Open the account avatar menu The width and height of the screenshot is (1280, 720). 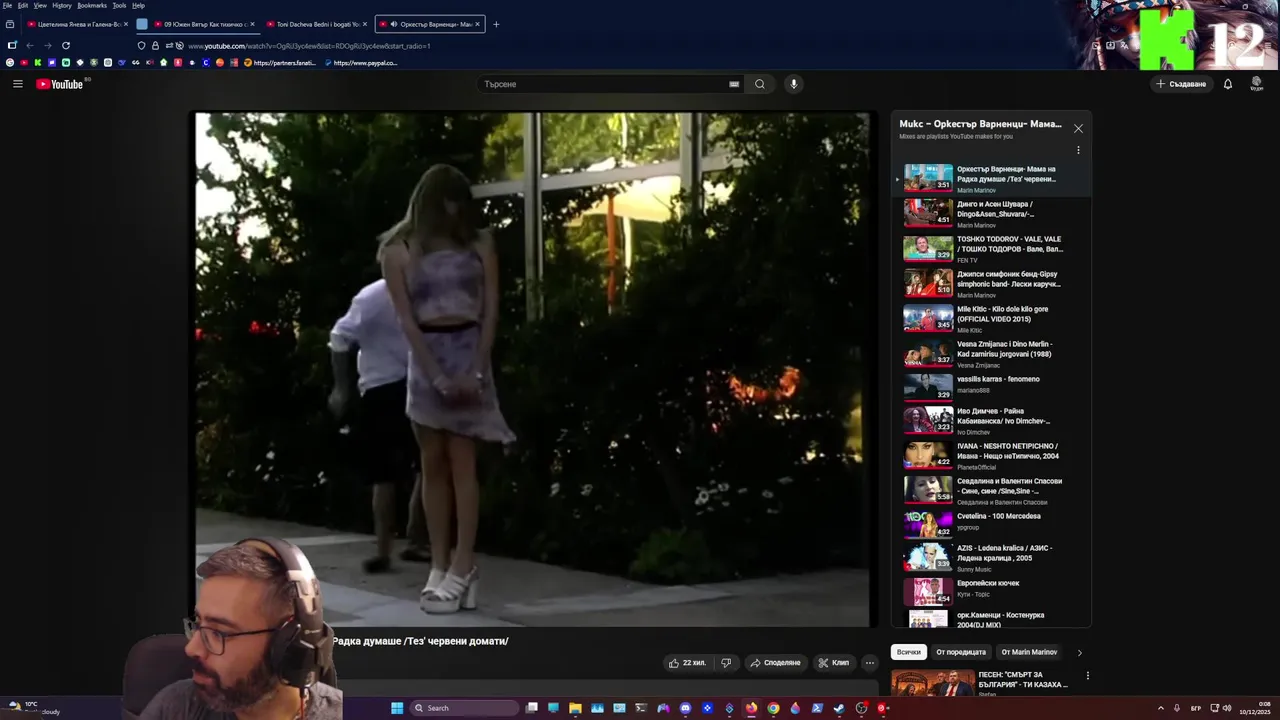[x=1257, y=84]
